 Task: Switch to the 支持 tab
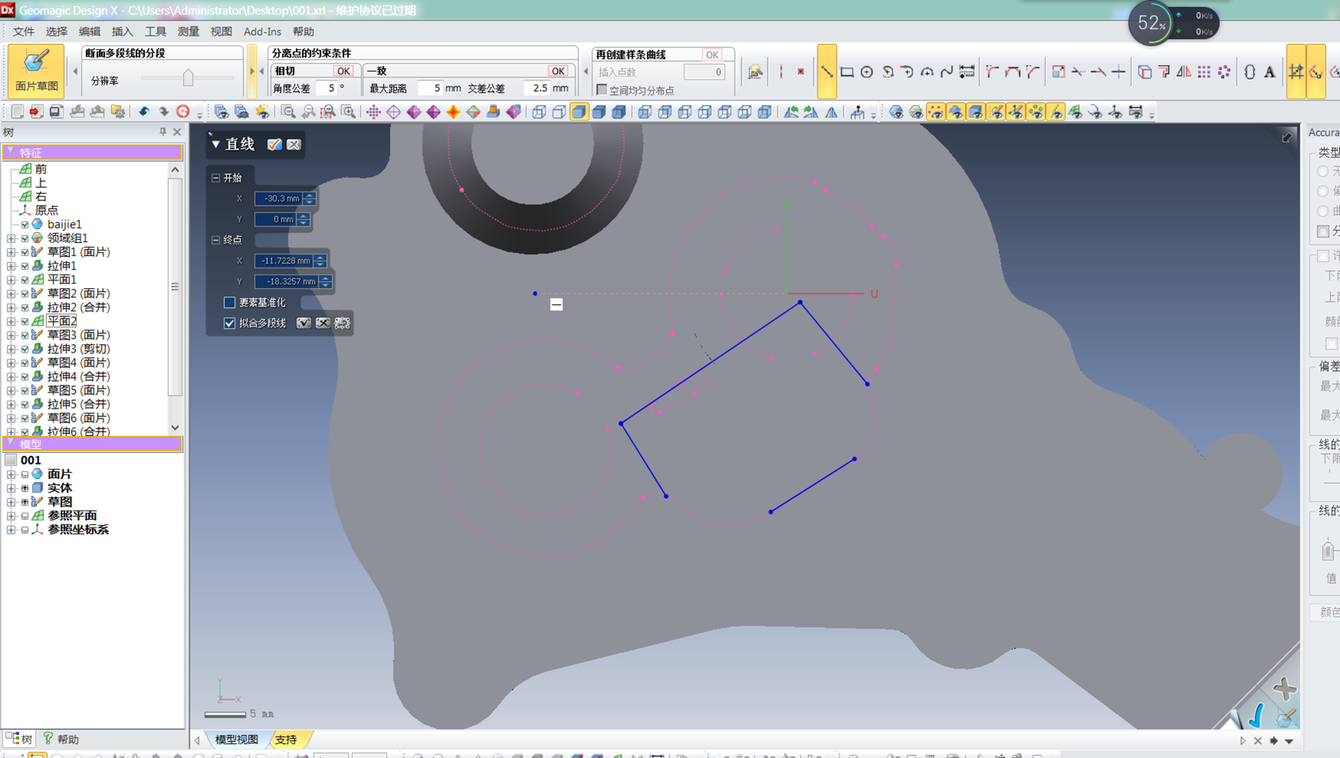tap(286, 740)
